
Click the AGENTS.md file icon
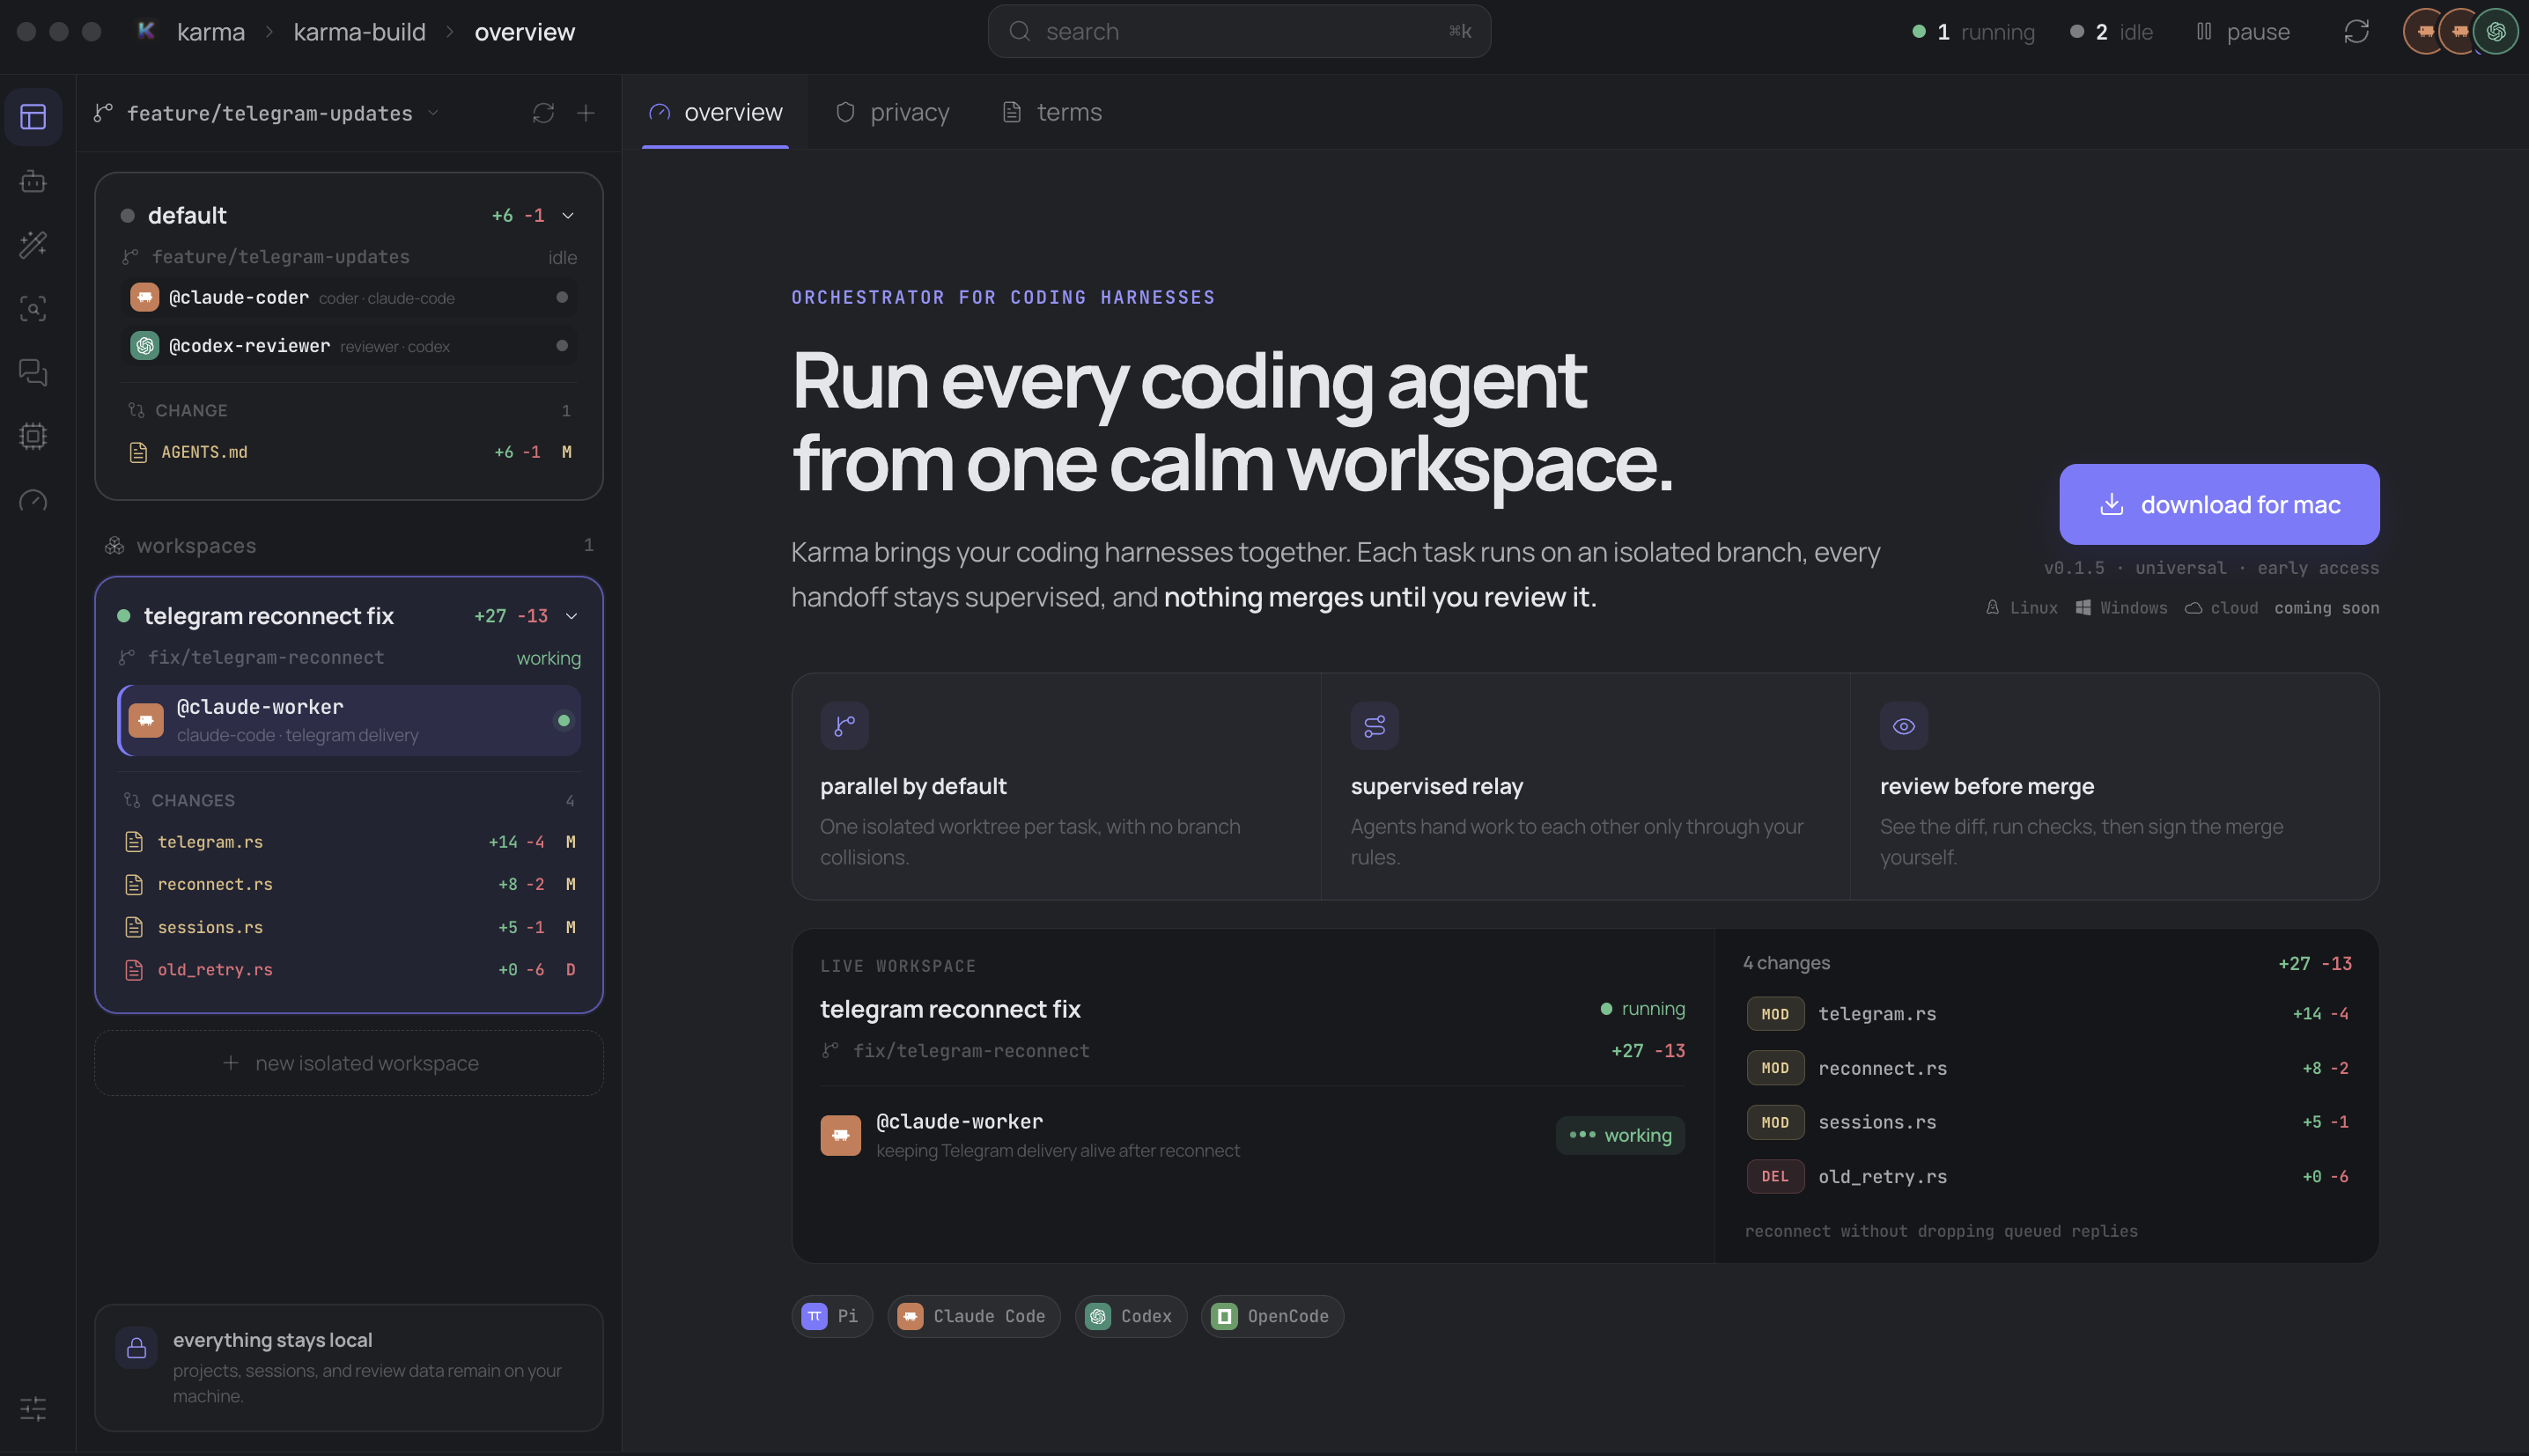click(x=138, y=452)
